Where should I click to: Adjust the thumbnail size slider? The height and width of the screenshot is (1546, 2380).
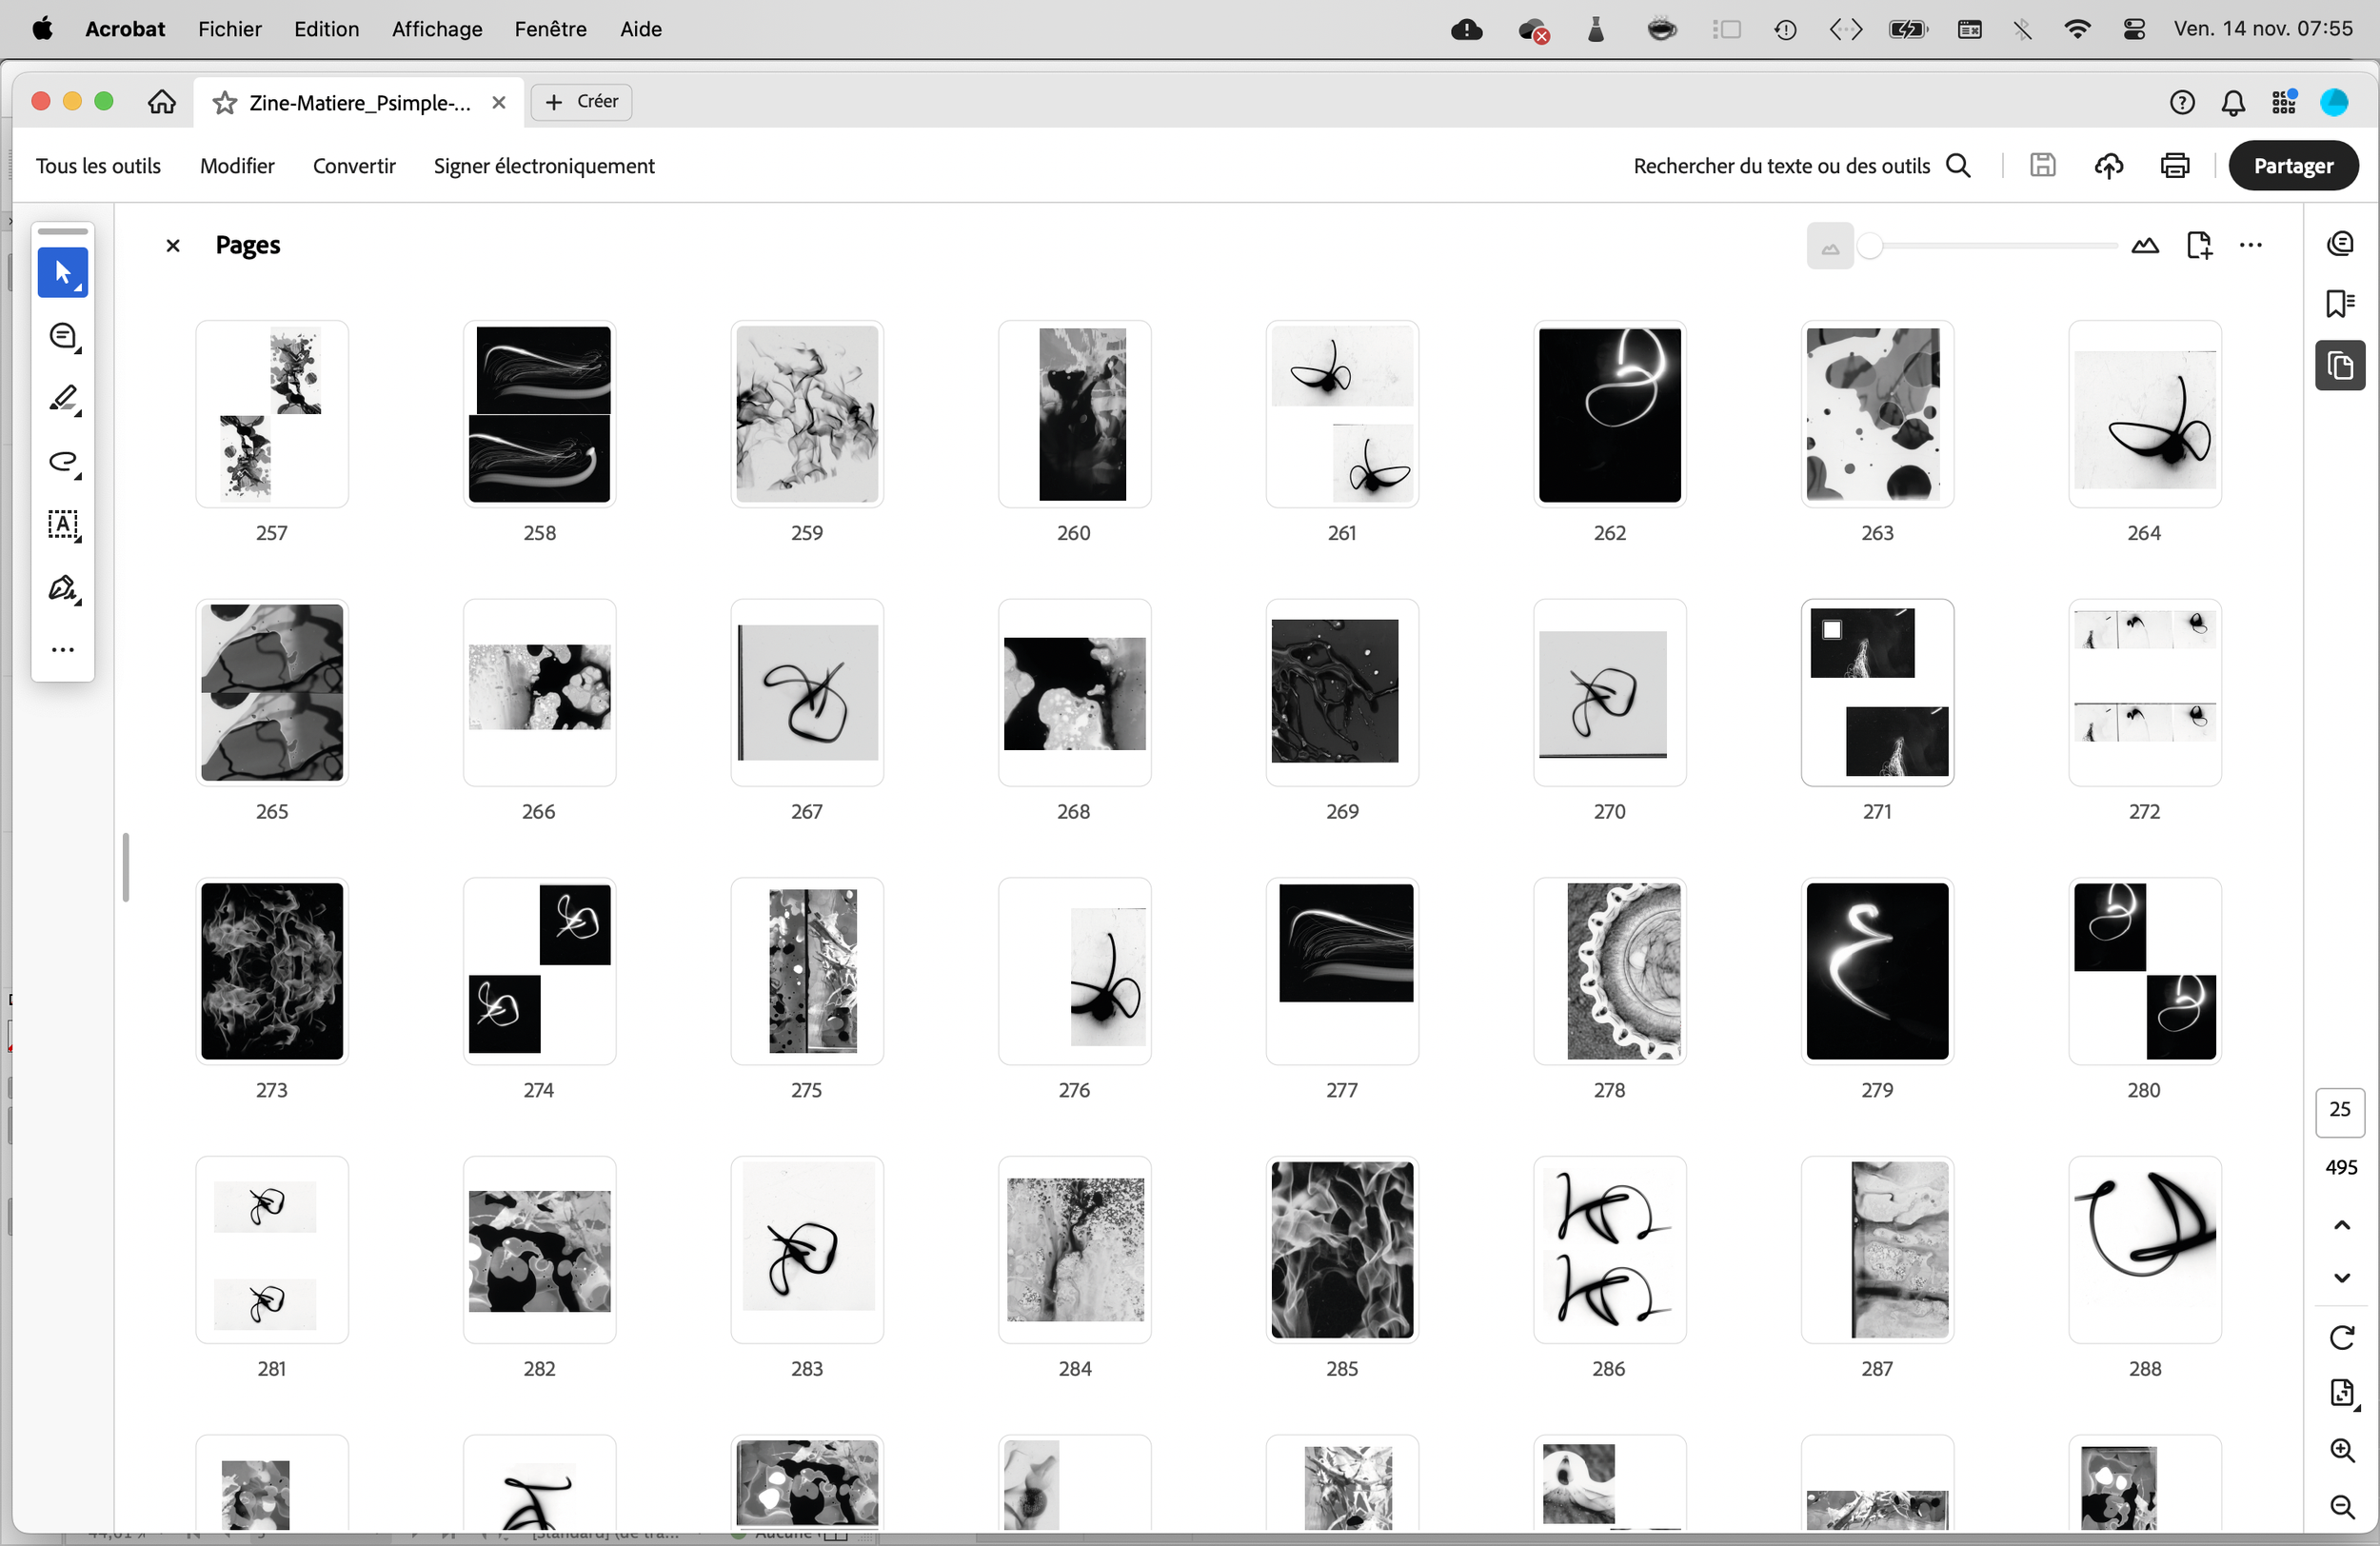1869,246
